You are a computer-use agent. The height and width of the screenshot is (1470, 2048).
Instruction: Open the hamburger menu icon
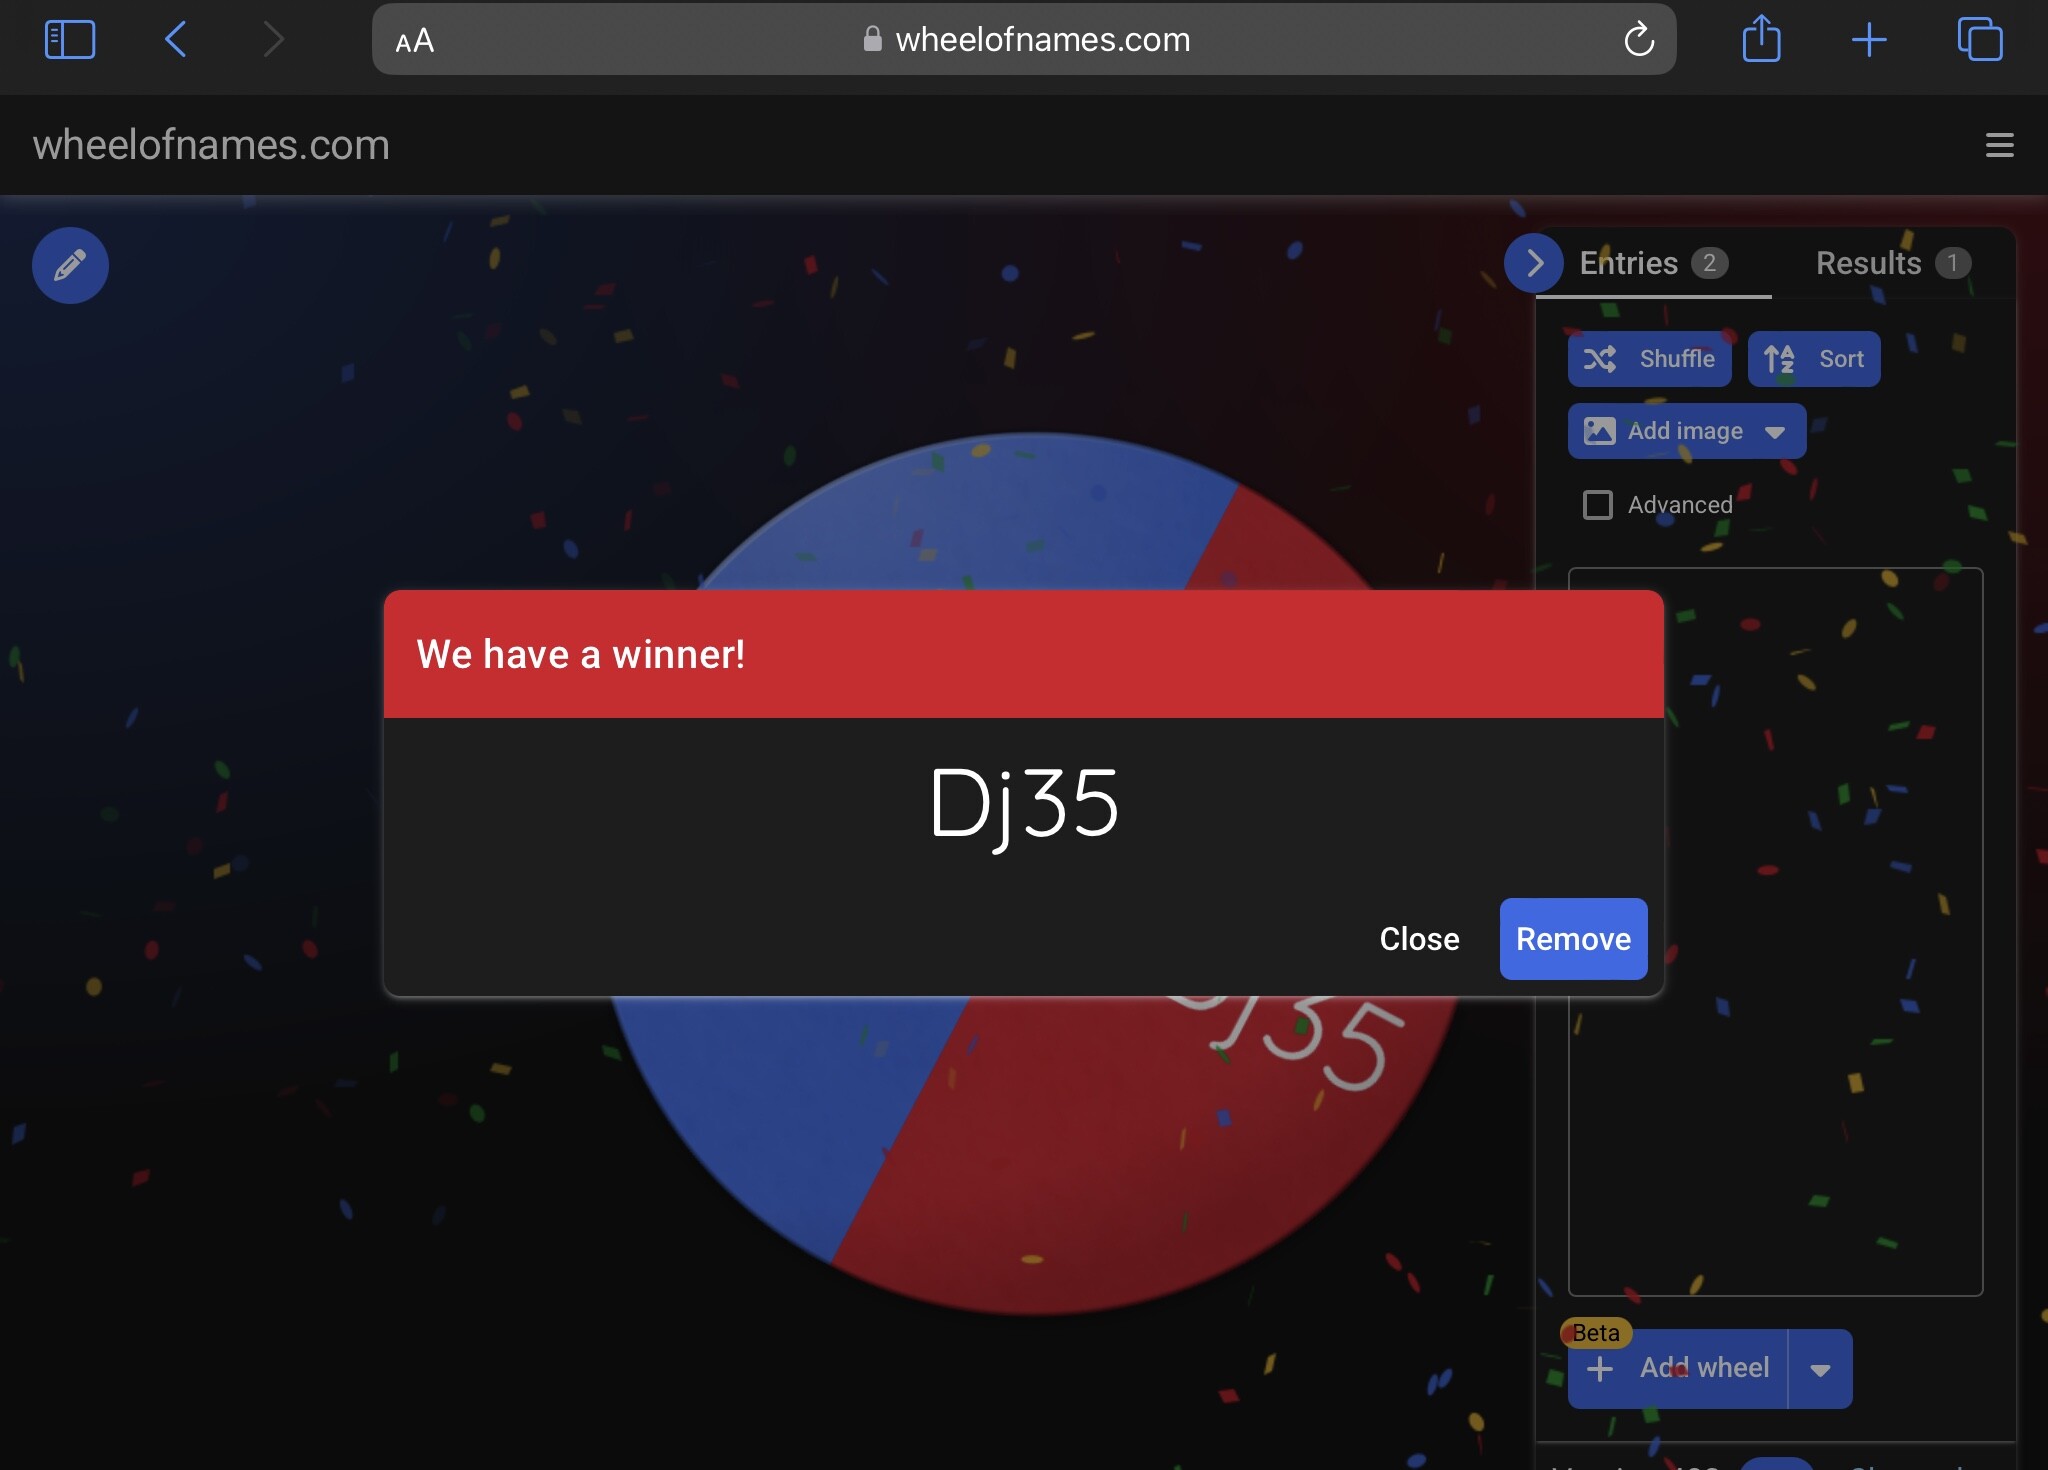coord(1999,145)
